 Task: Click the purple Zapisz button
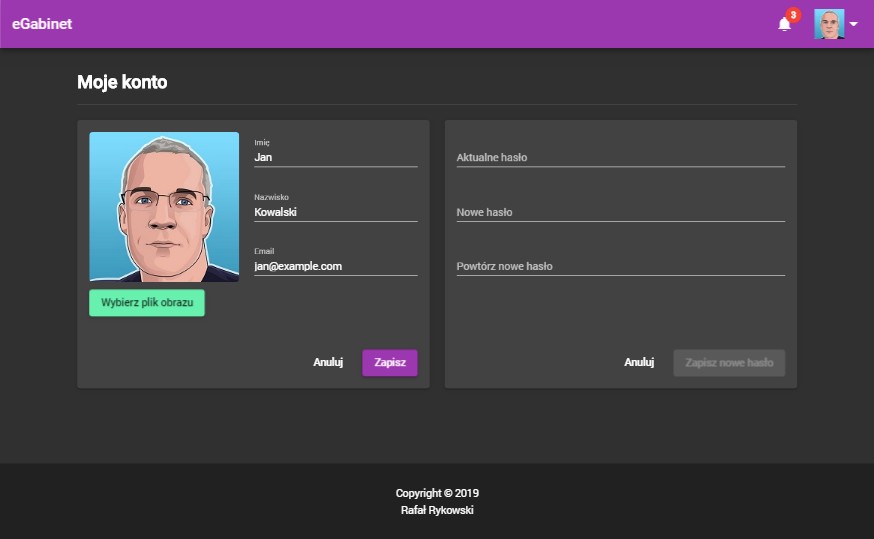coord(390,362)
